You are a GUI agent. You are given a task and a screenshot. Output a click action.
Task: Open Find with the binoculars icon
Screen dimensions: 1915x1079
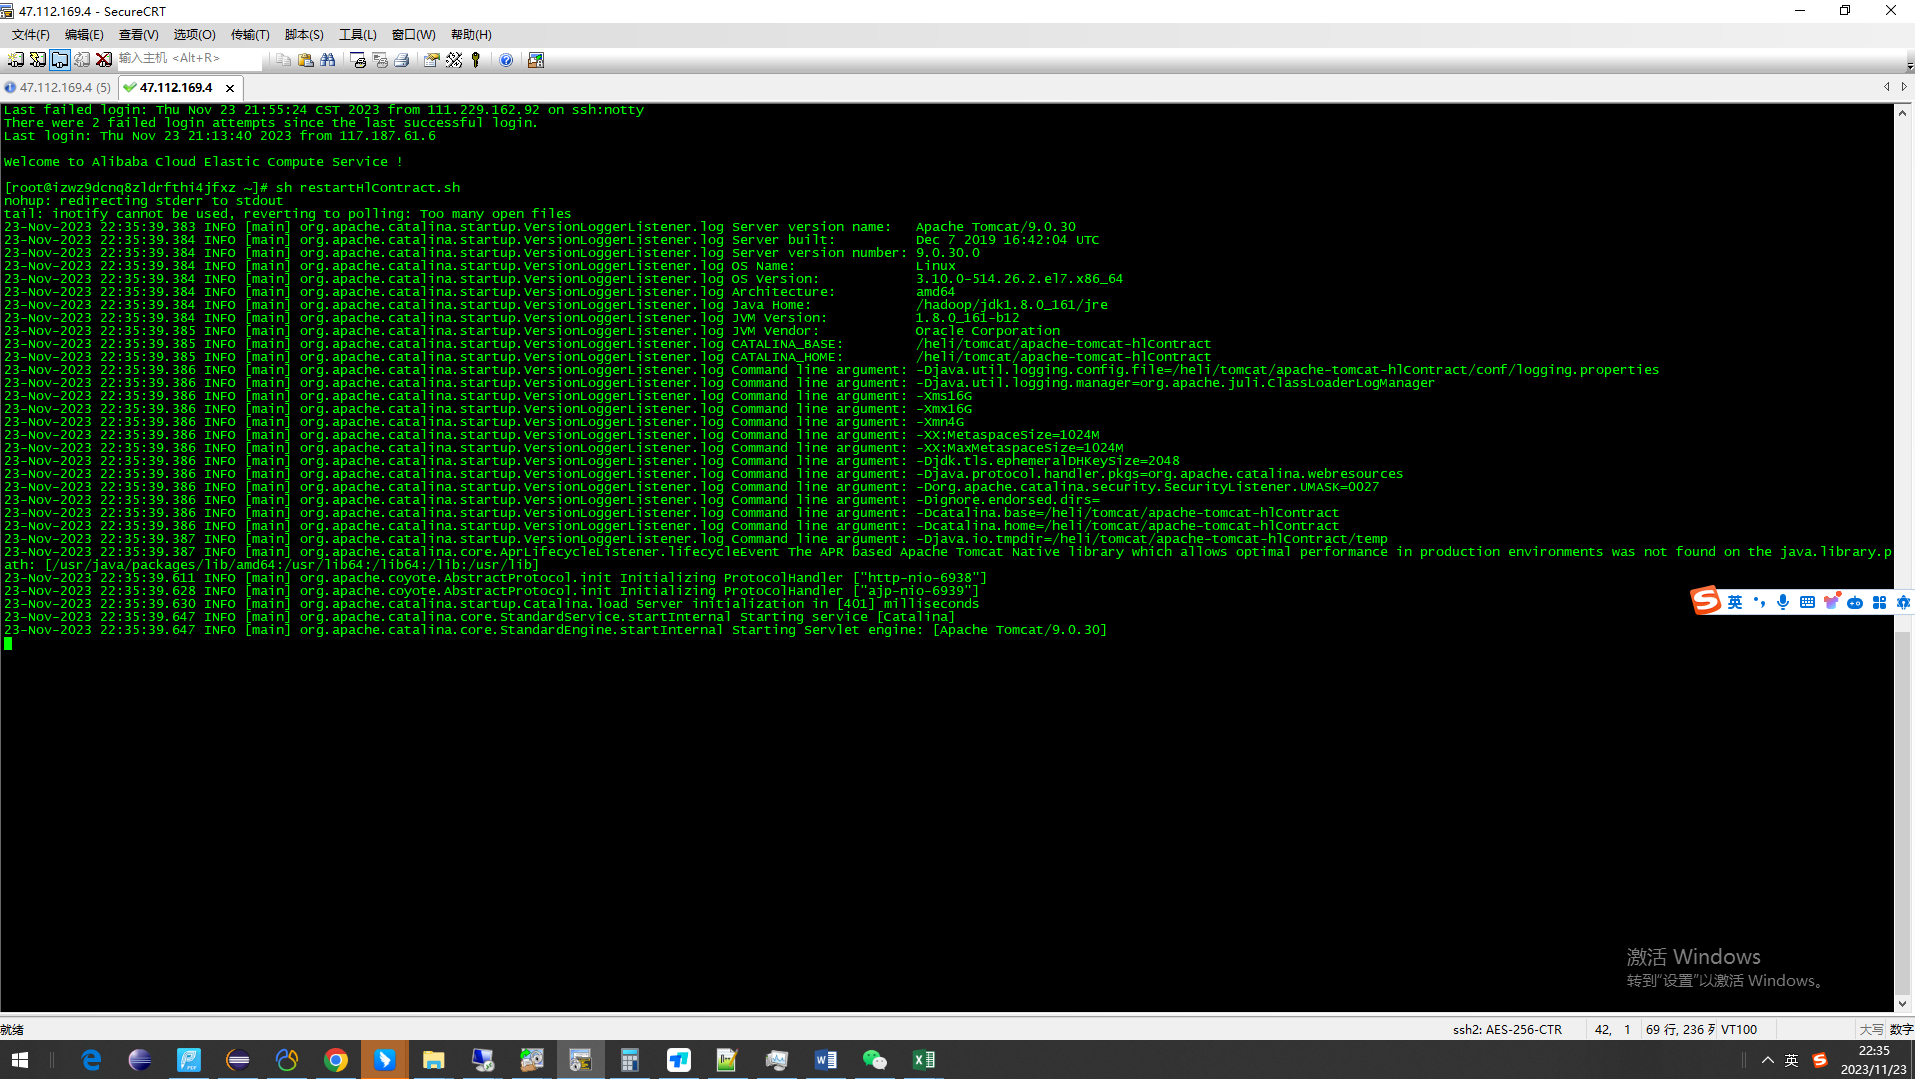328,60
